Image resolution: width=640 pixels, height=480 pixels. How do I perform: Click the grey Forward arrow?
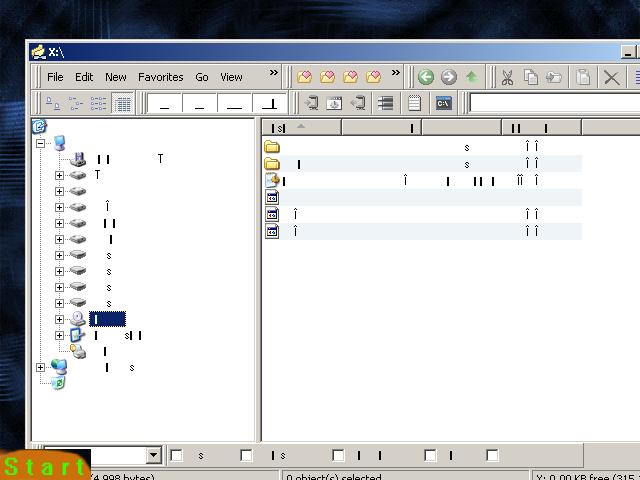point(449,77)
